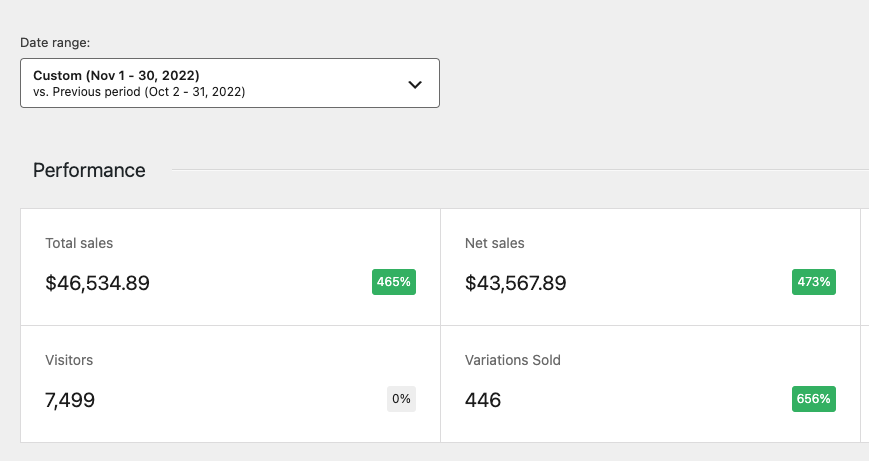Click the divider line beside Performance heading
This screenshot has width=869, height=461.
pyautogui.click(x=520, y=170)
